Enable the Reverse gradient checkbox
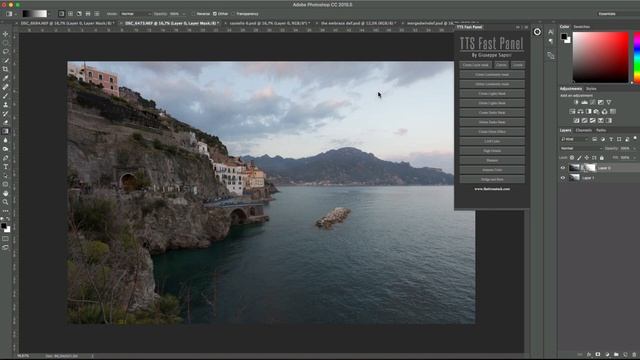The height and width of the screenshot is (360, 640). tap(193, 14)
